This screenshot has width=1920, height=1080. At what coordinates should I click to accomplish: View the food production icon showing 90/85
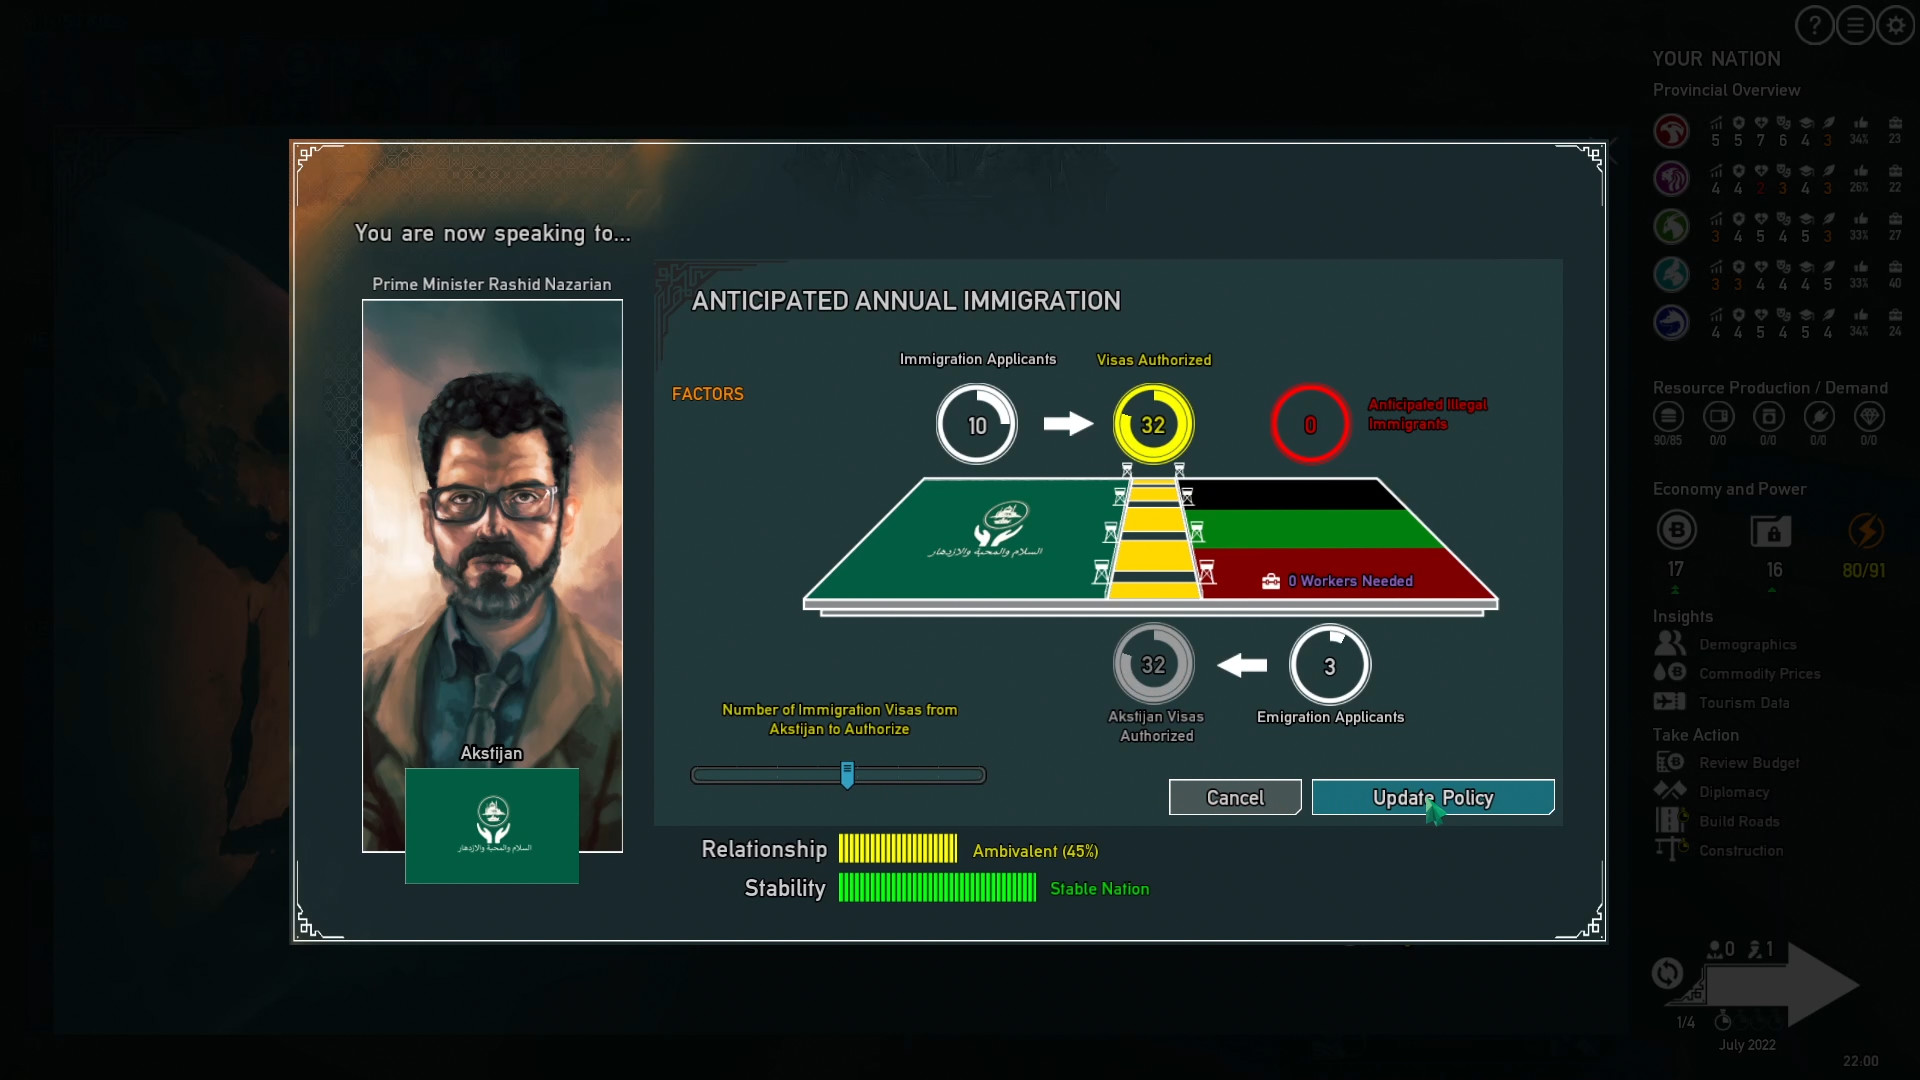coord(1668,418)
